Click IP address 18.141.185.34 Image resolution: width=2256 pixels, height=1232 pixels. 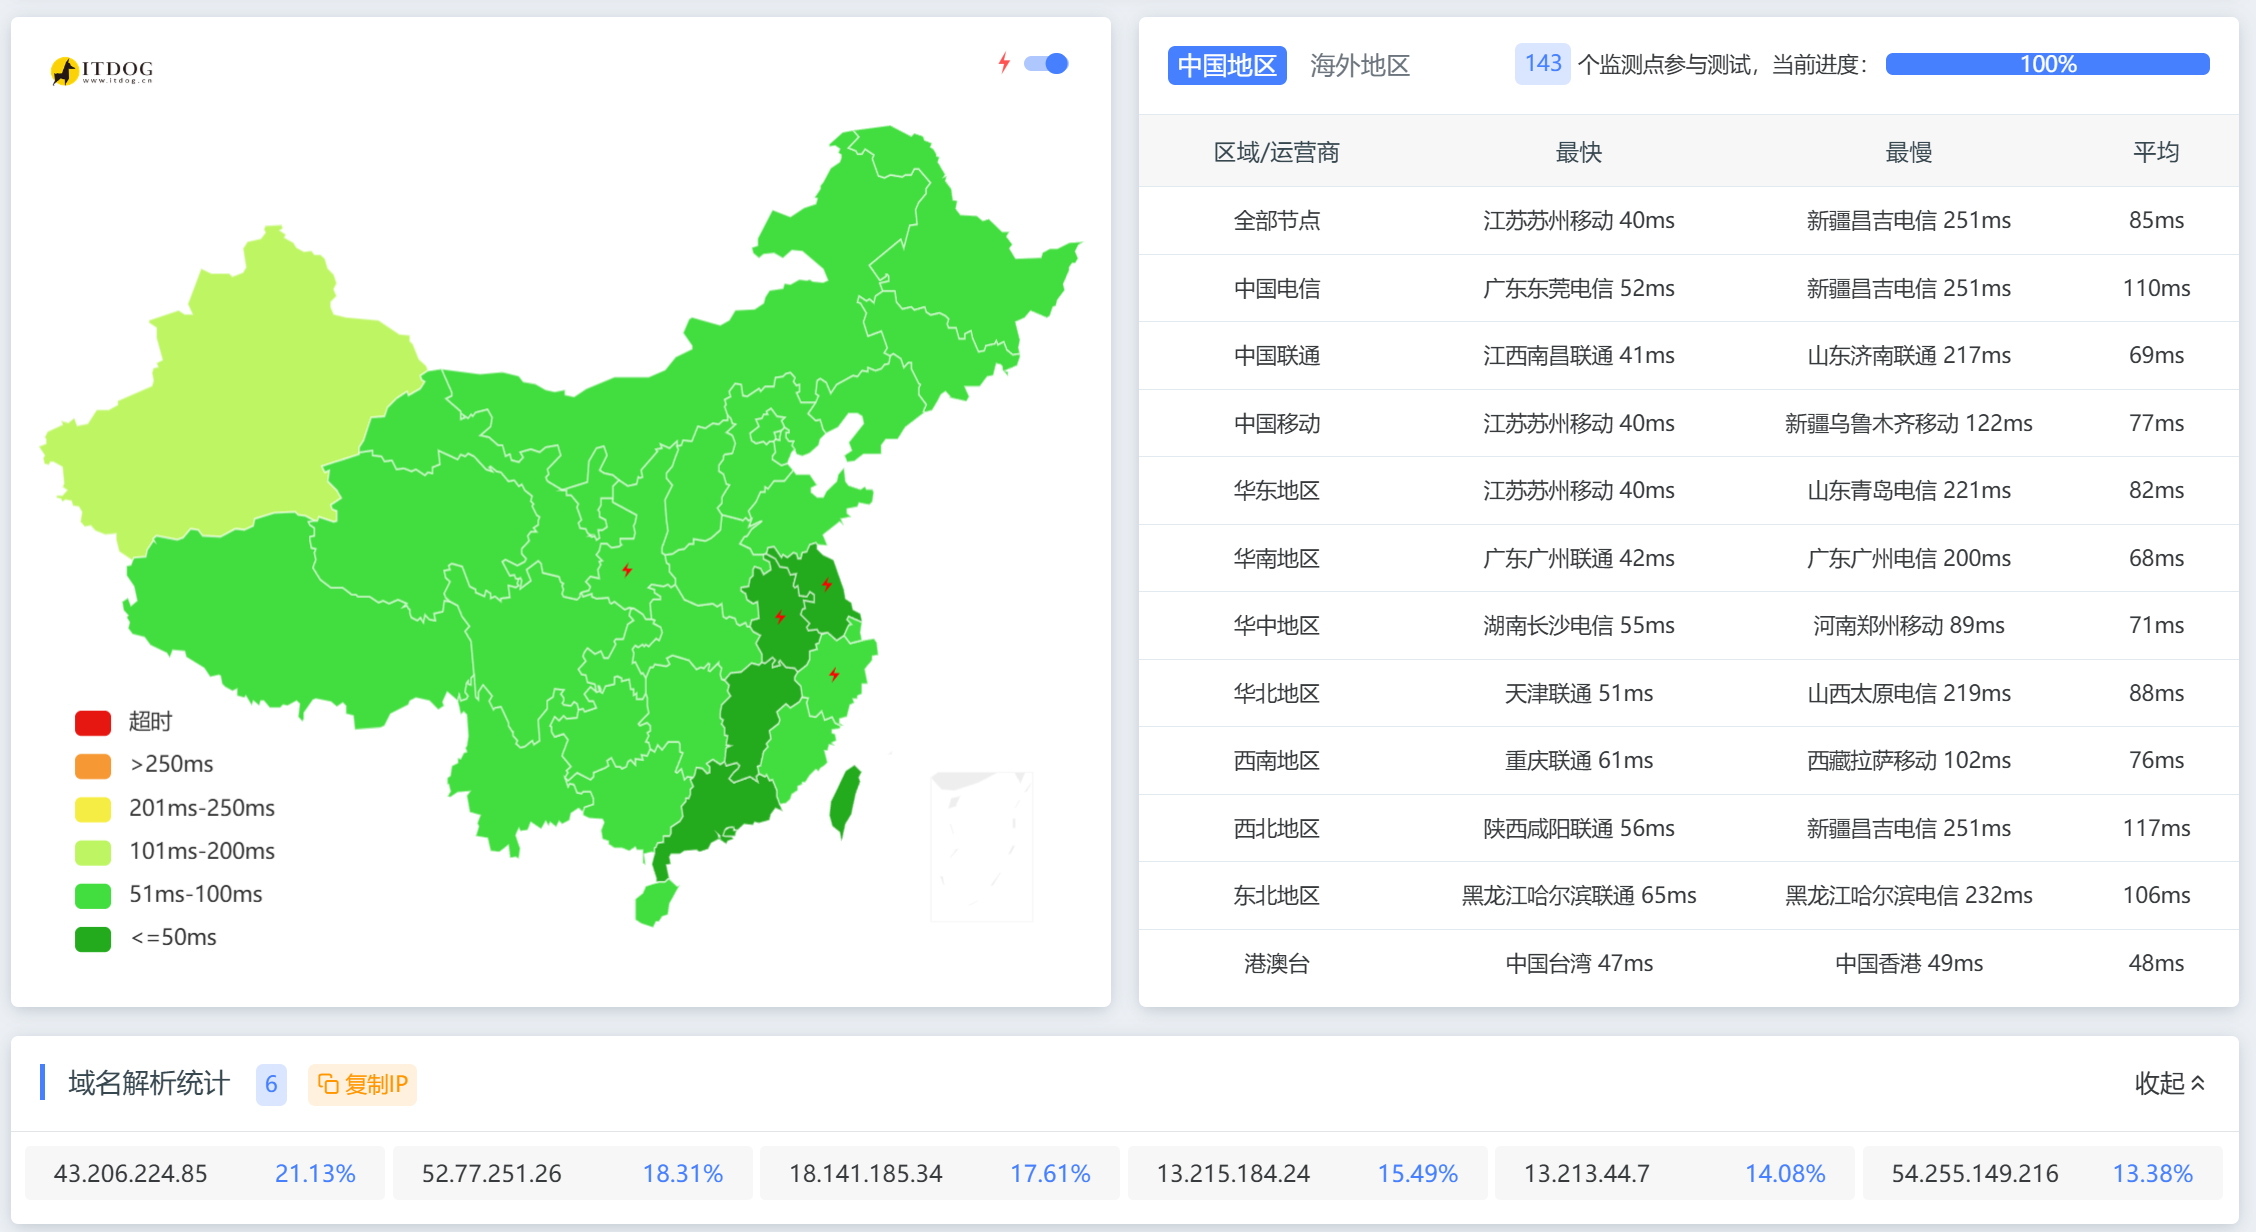click(865, 1173)
